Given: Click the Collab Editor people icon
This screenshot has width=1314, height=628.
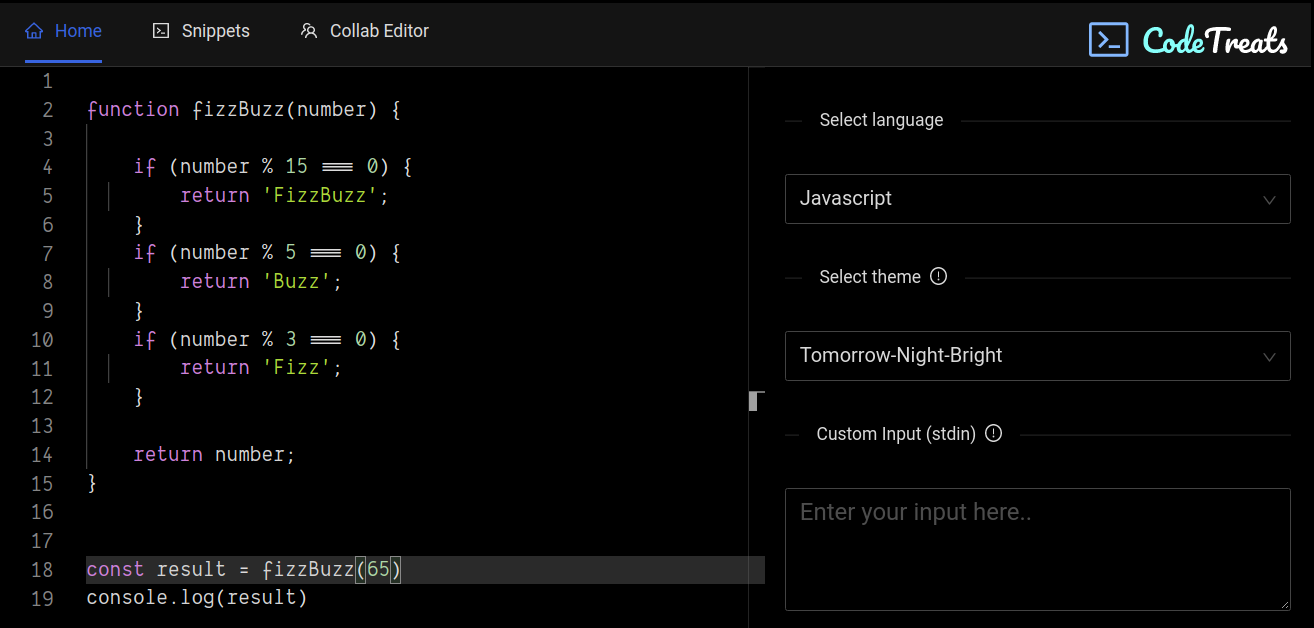Looking at the screenshot, I should pos(308,31).
